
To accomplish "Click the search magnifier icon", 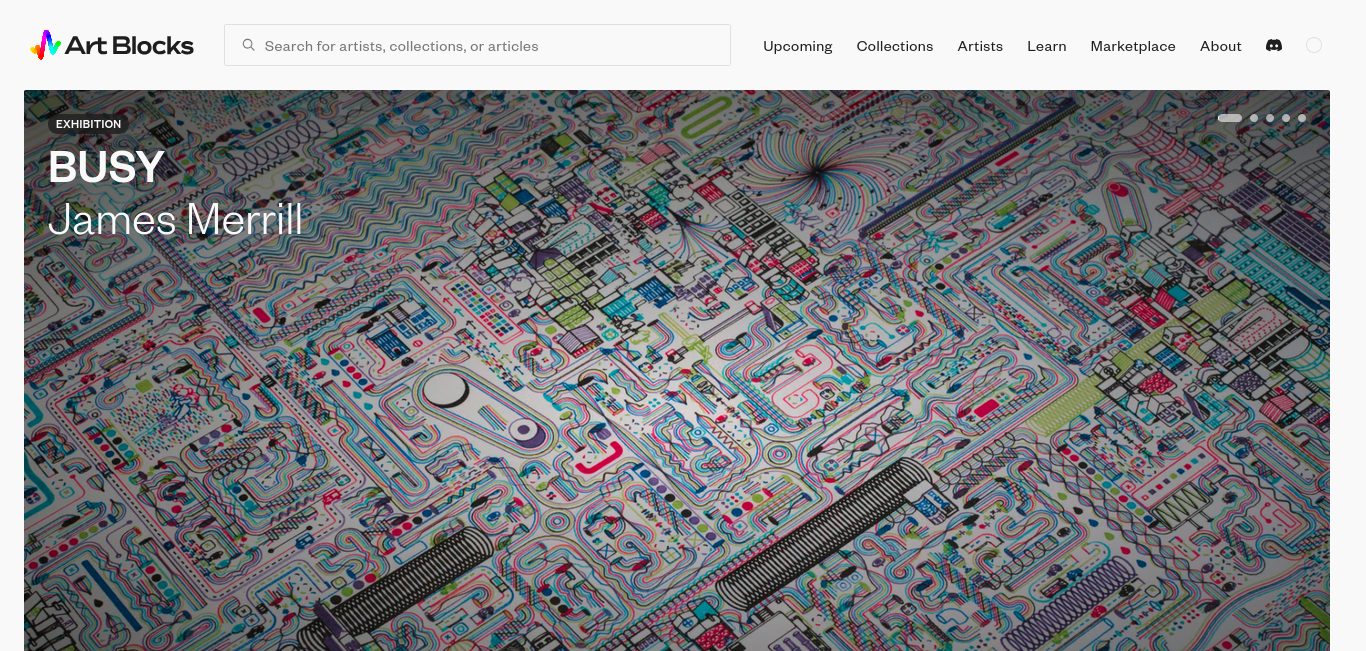I will [x=248, y=45].
